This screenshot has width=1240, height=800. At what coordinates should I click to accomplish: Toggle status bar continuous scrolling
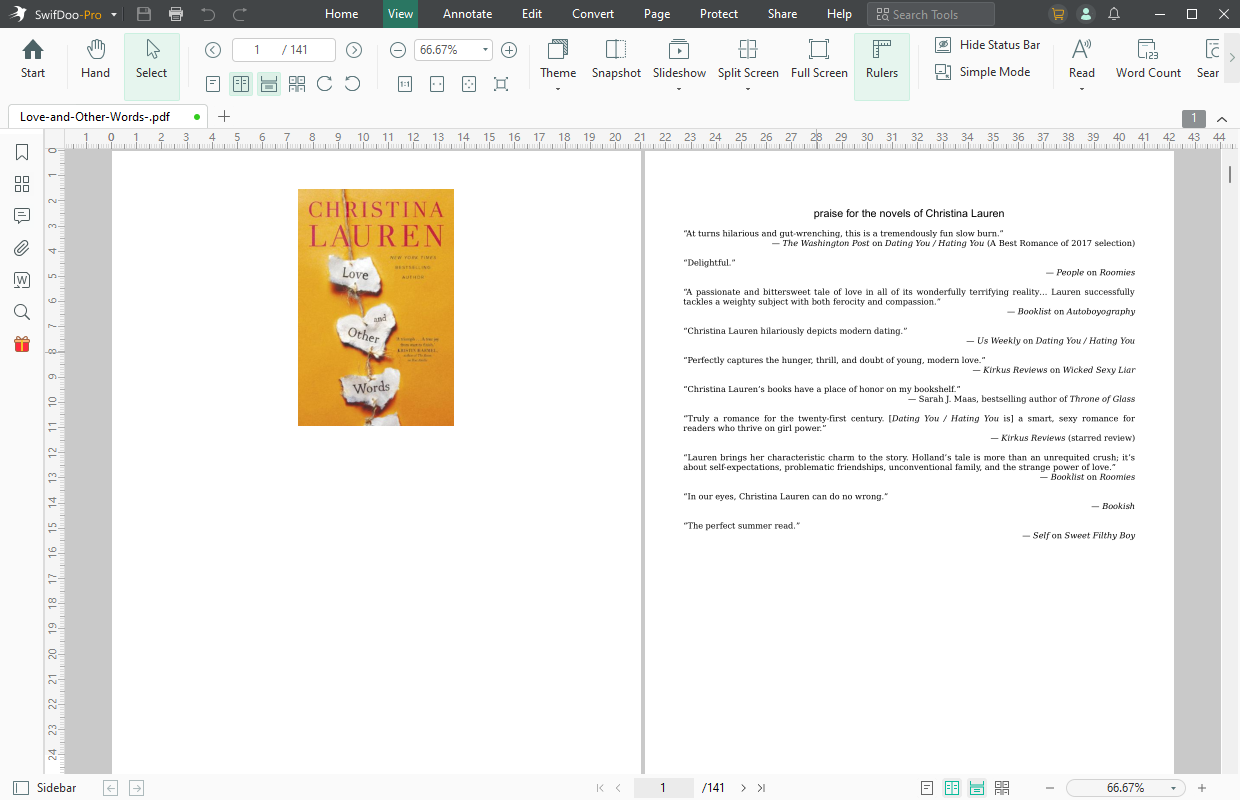977,788
